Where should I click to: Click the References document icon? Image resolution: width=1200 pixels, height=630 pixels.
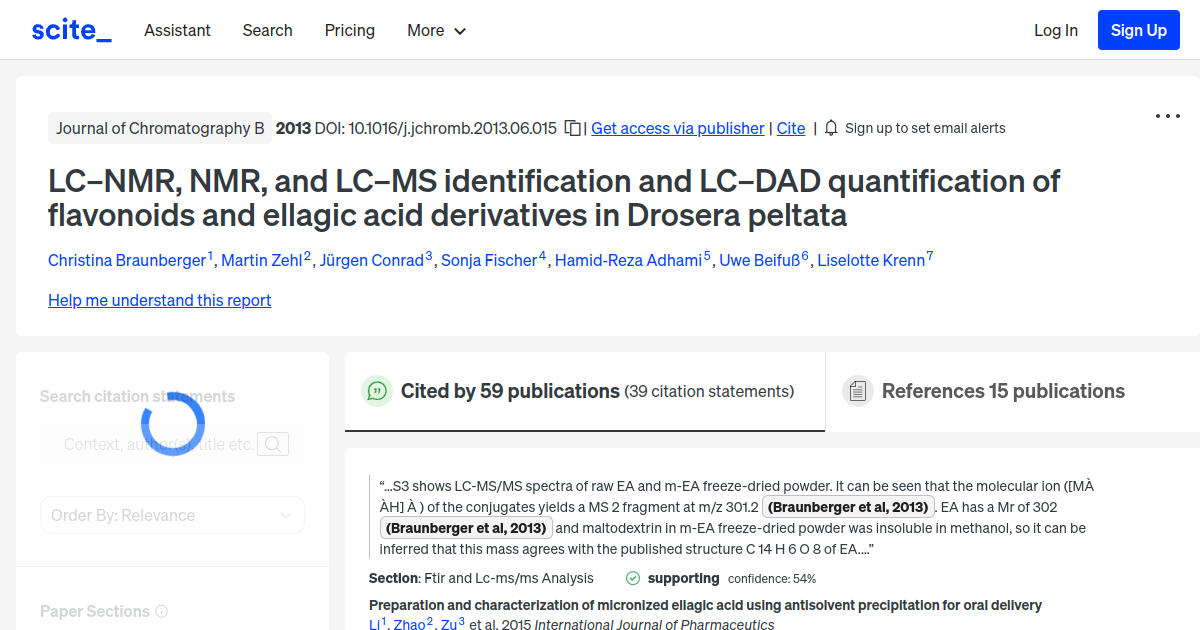pos(858,390)
